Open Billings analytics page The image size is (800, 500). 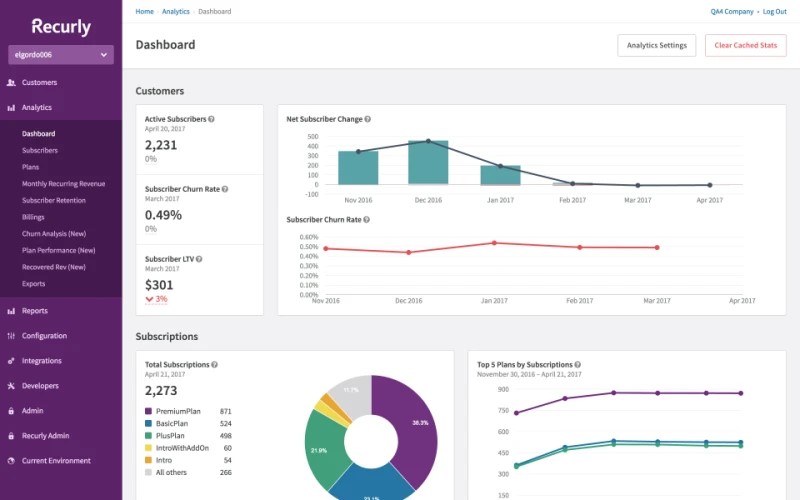[33, 217]
